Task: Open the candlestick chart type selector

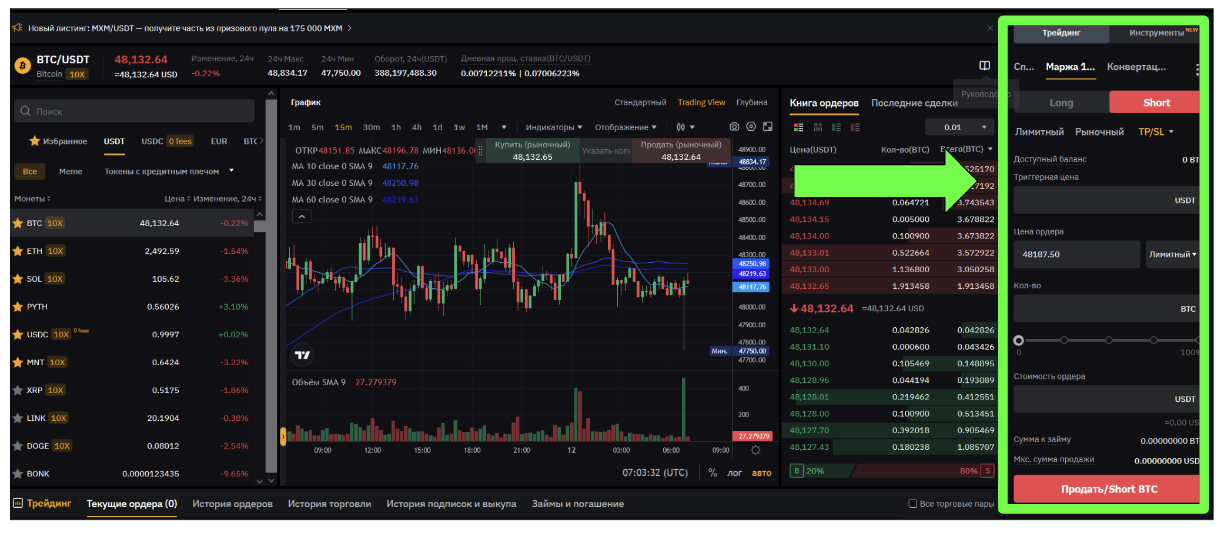Action: (685, 127)
